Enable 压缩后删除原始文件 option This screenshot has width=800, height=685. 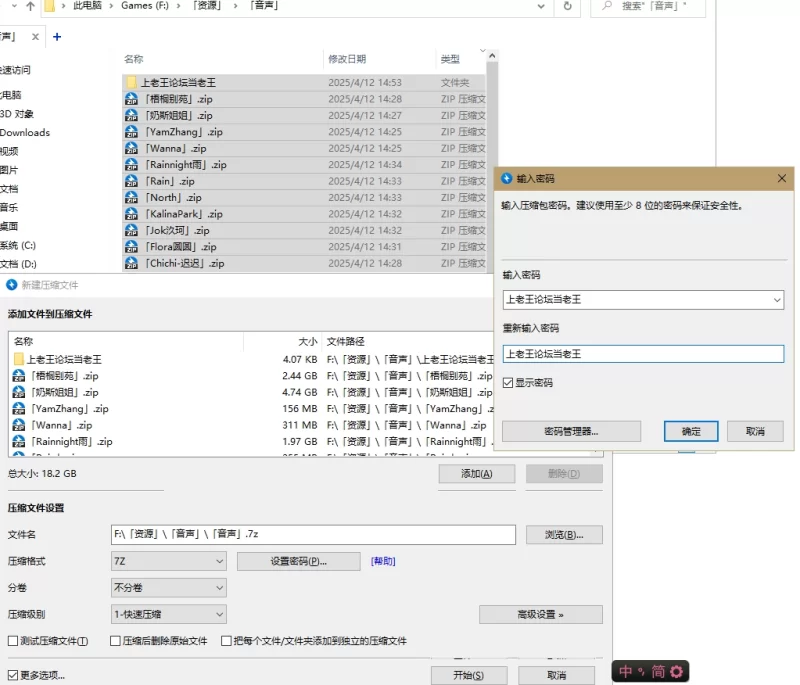tap(115, 641)
